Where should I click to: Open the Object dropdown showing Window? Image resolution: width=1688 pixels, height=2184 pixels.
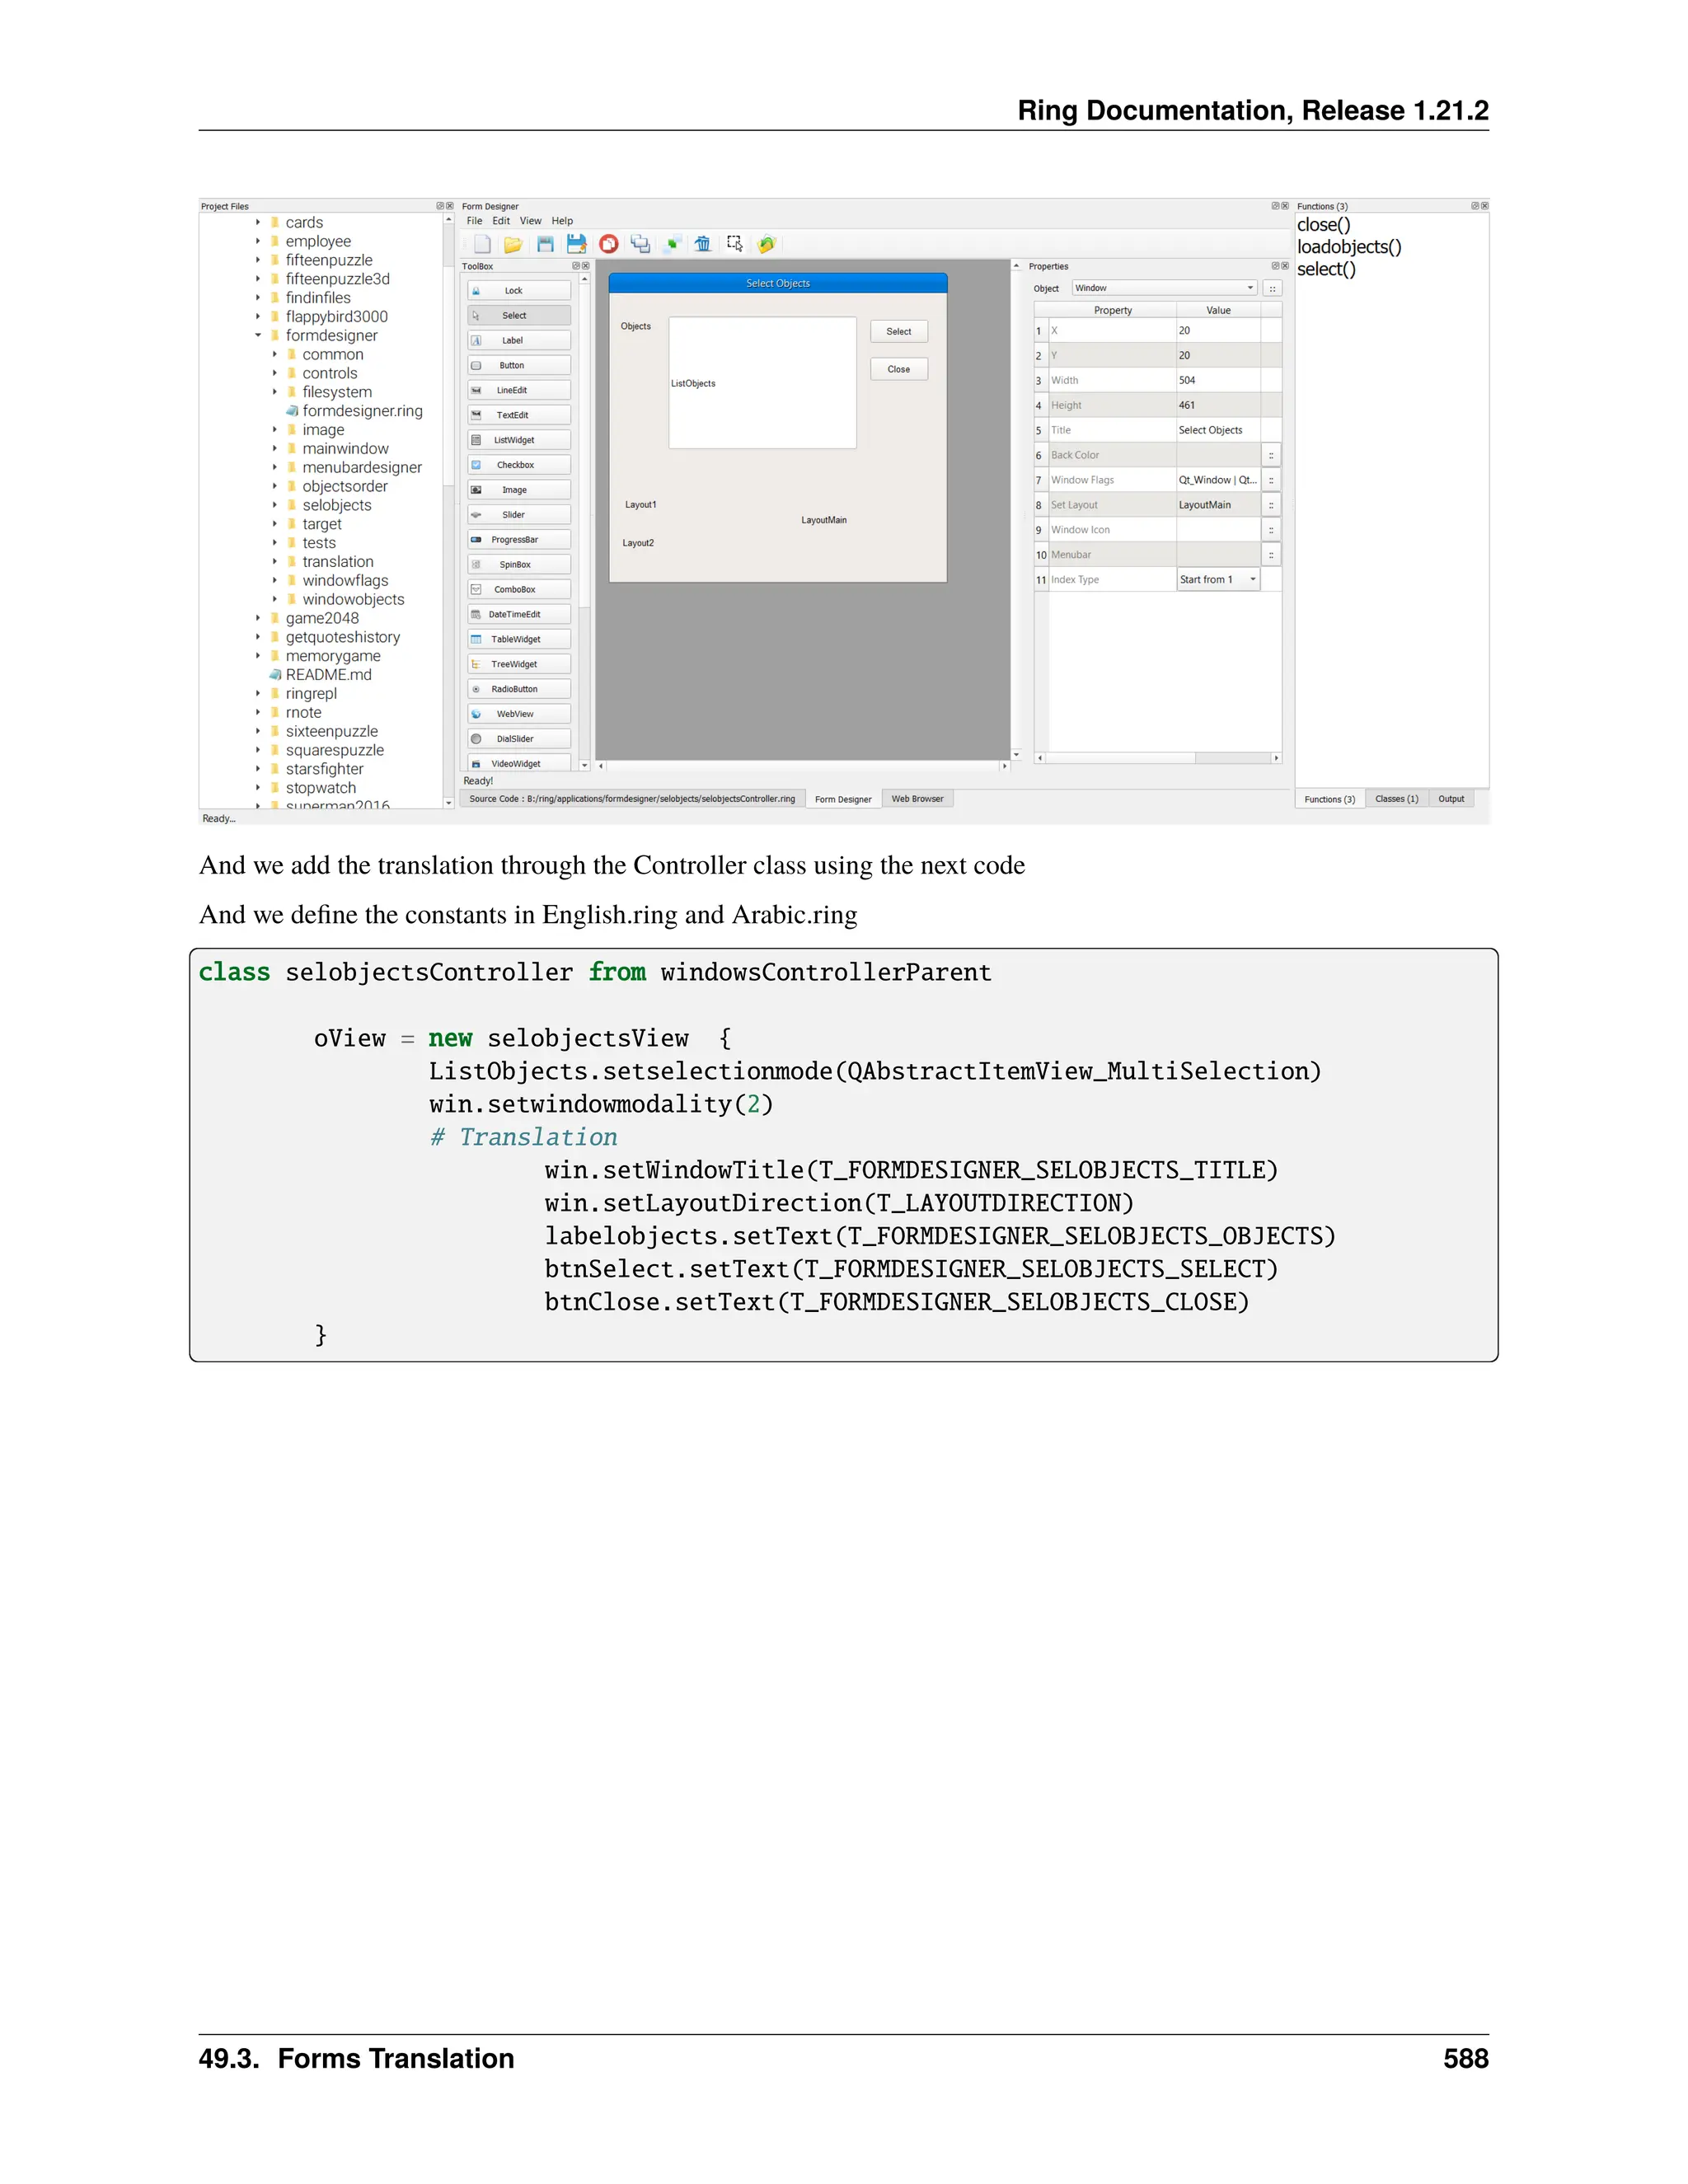tap(1164, 288)
